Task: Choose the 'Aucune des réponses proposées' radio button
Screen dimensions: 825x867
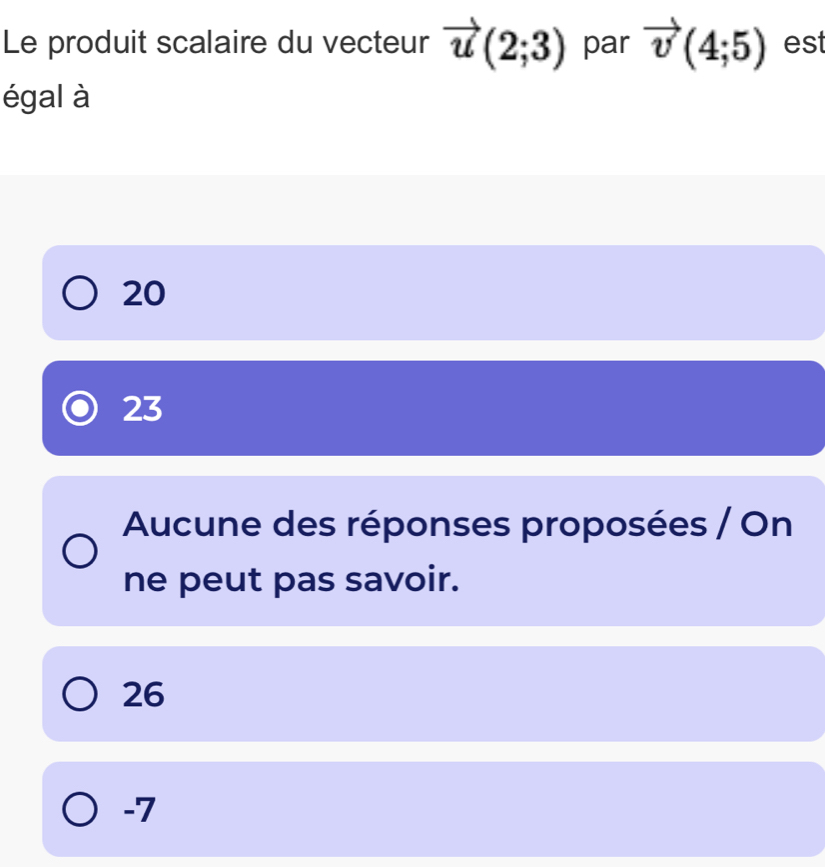Action: coord(81,551)
